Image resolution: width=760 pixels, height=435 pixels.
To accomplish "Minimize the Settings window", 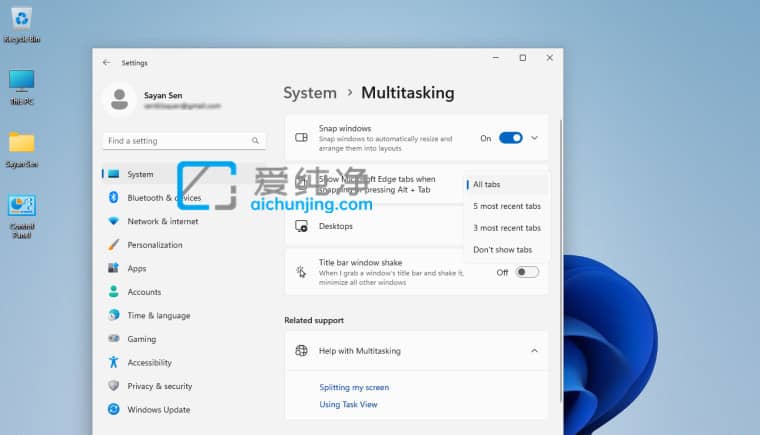I will coord(495,58).
